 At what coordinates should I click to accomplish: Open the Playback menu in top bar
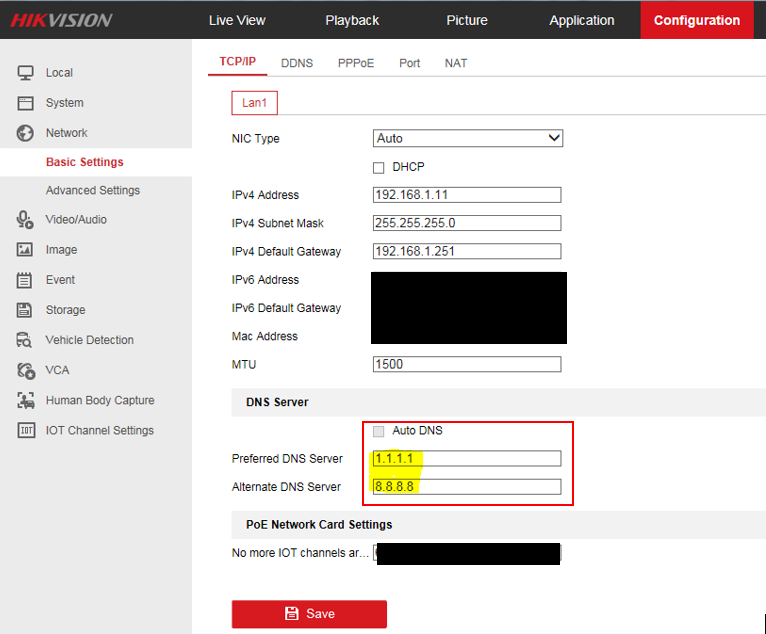click(x=352, y=20)
